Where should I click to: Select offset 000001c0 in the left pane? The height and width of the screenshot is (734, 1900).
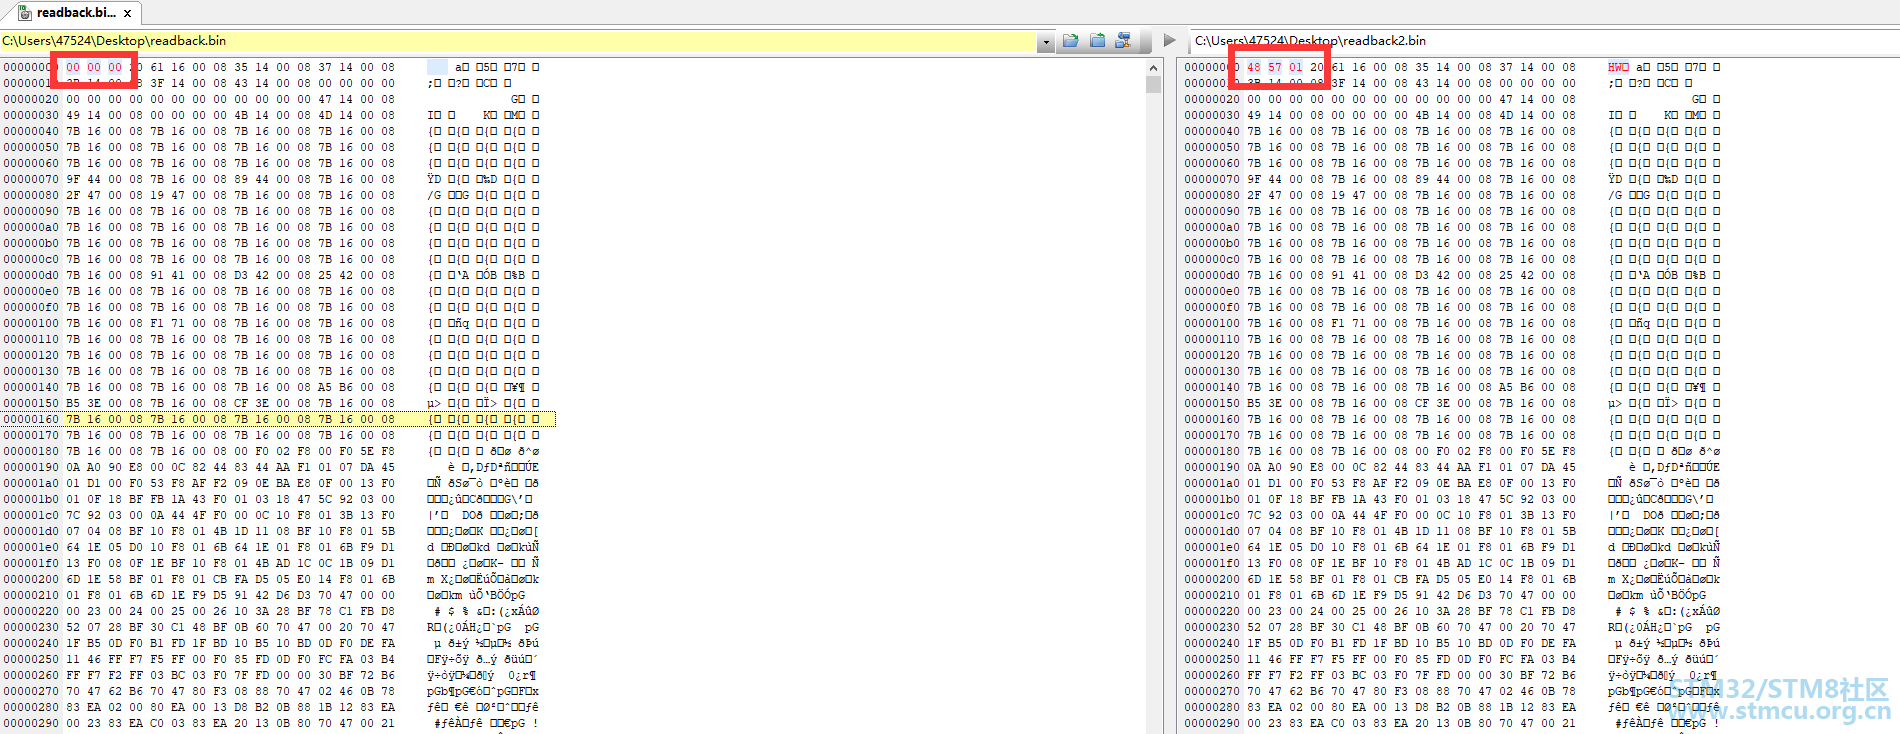tap(31, 515)
